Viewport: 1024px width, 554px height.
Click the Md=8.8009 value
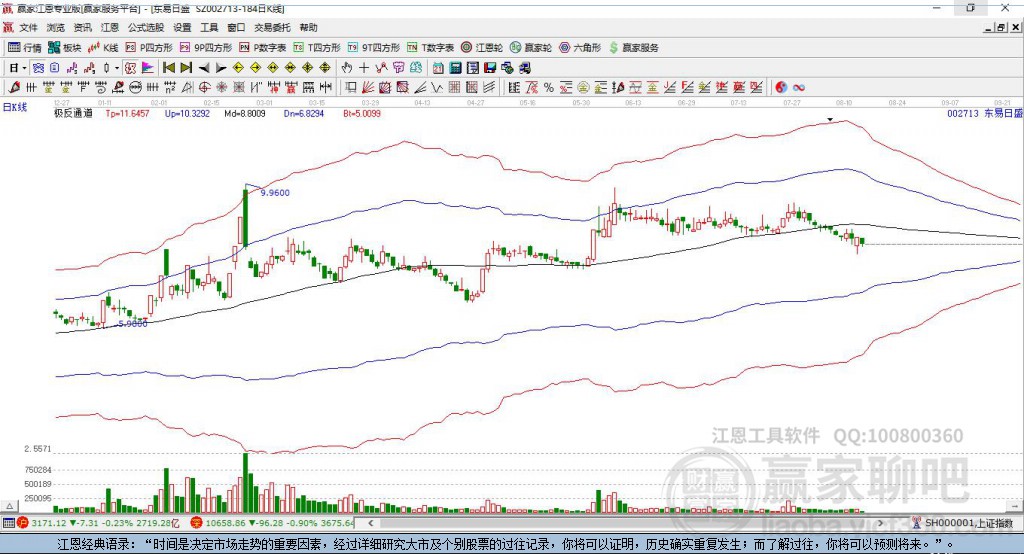[245, 114]
